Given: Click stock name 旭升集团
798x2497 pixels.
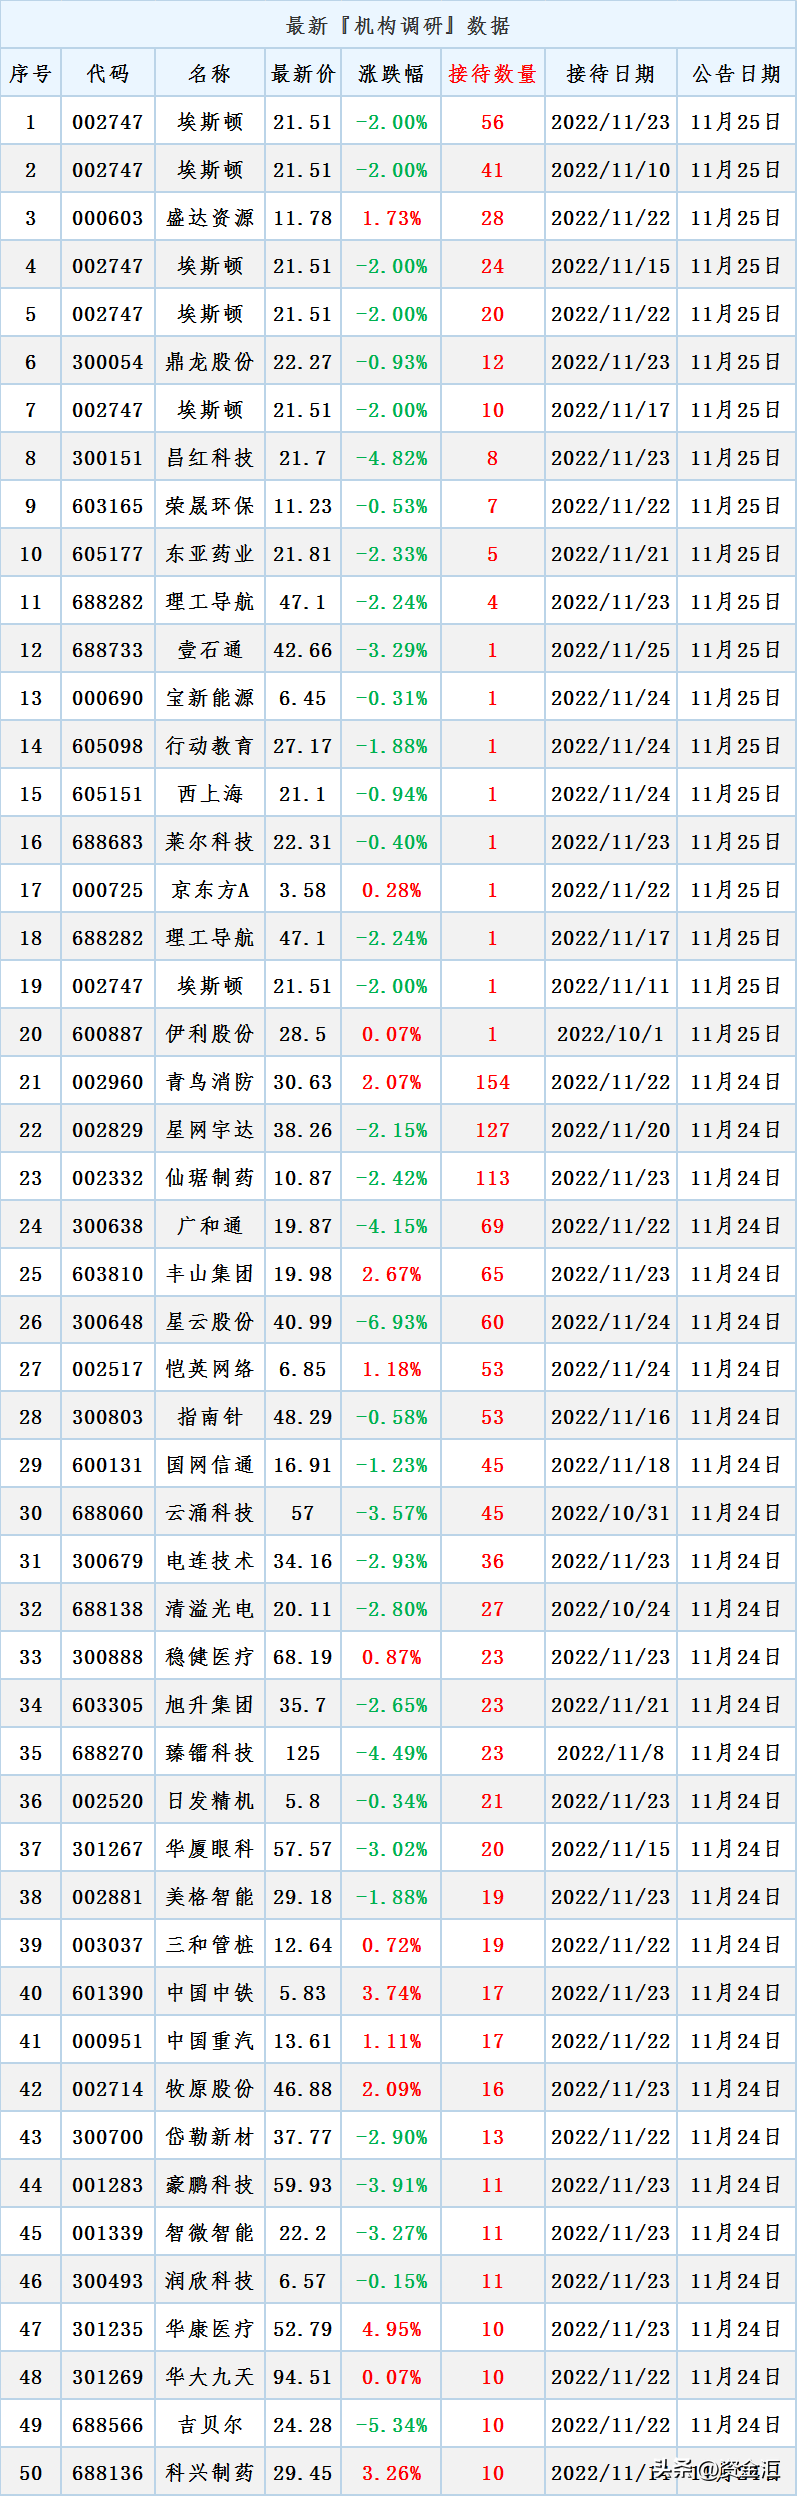Looking at the screenshot, I should 210,1705.
